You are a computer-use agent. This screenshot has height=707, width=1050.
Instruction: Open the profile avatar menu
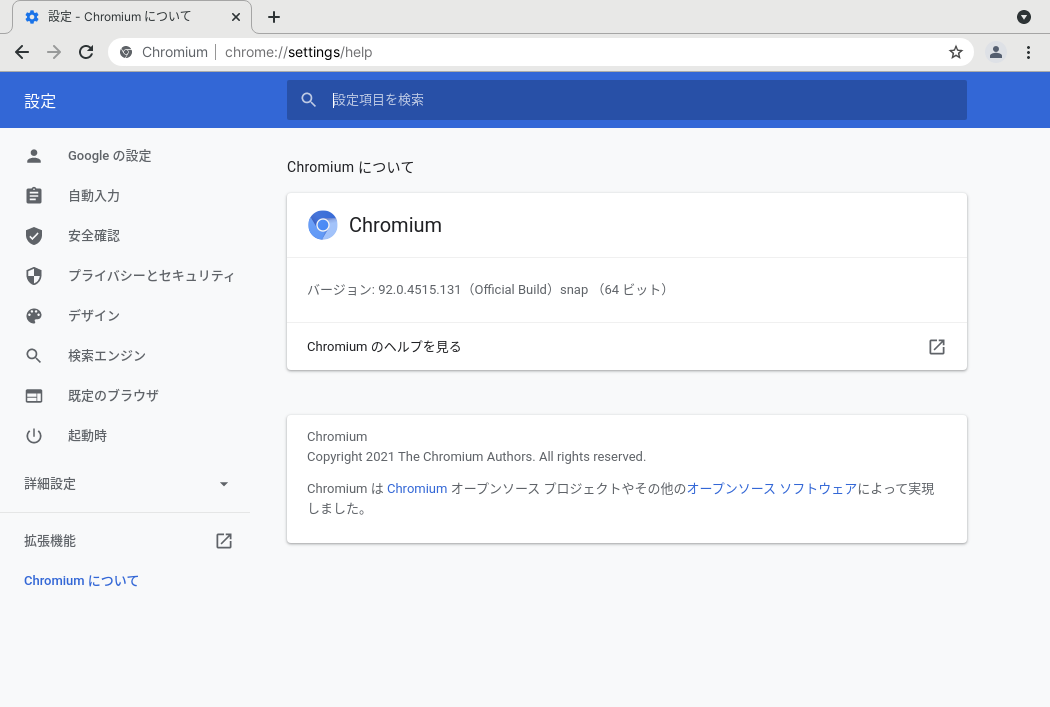coord(996,52)
